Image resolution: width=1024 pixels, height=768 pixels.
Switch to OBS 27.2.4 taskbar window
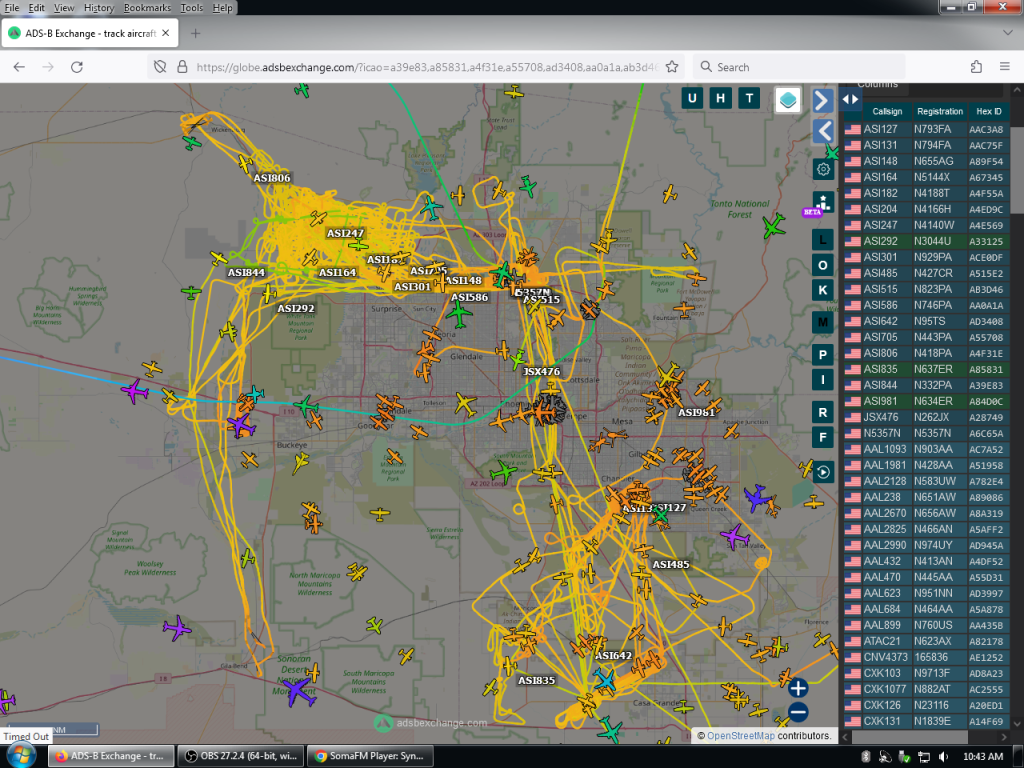[x=239, y=756]
